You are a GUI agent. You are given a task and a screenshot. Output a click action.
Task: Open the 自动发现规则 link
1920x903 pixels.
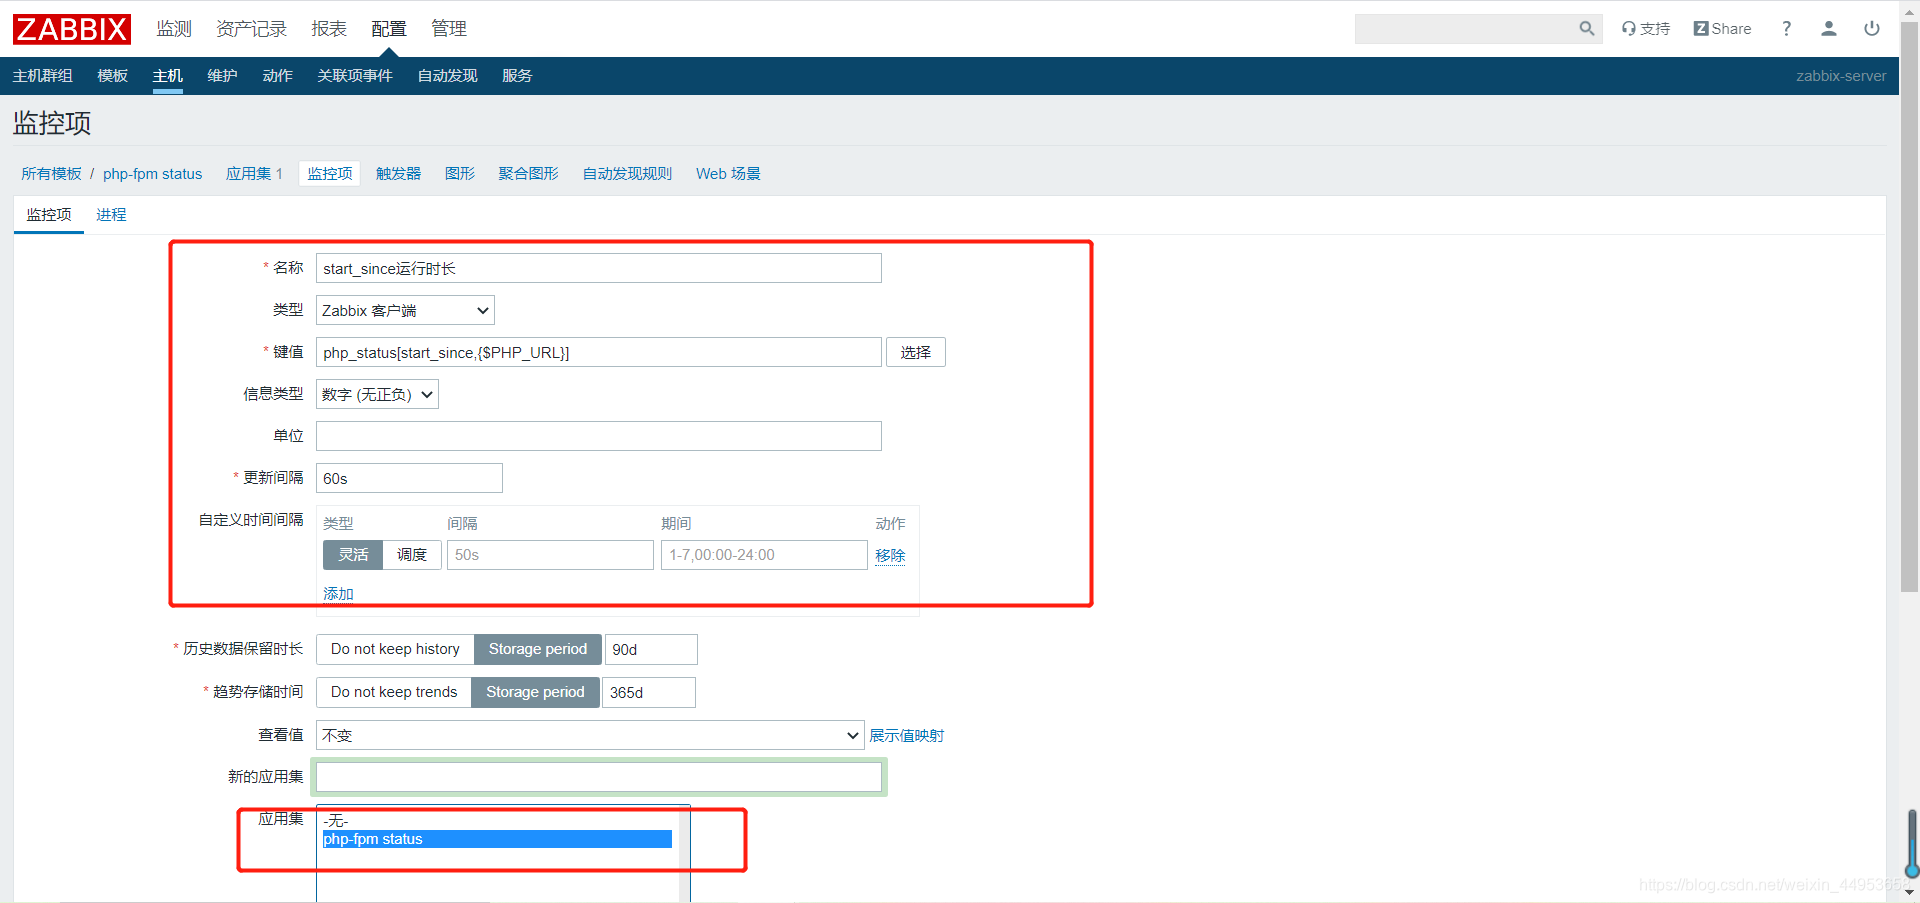coord(628,174)
